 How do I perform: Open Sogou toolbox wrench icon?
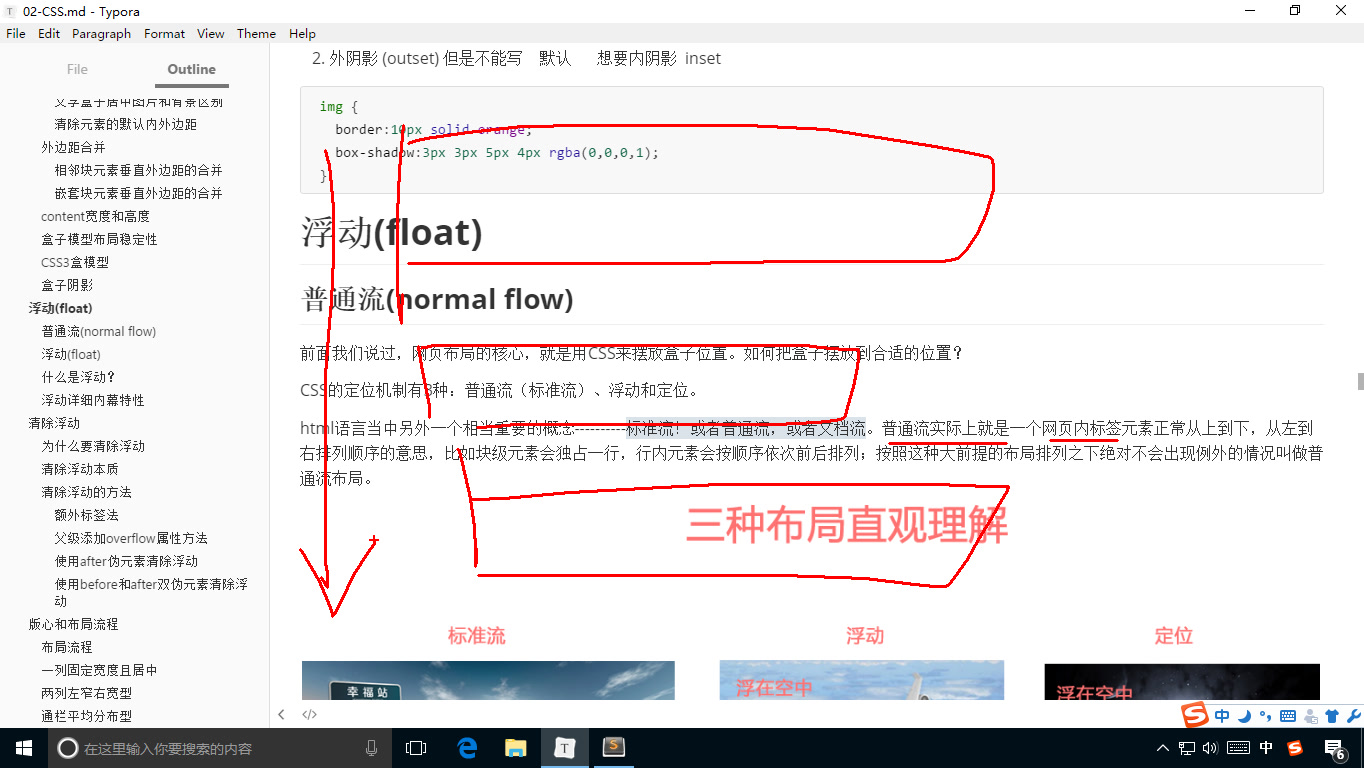click(x=1353, y=716)
